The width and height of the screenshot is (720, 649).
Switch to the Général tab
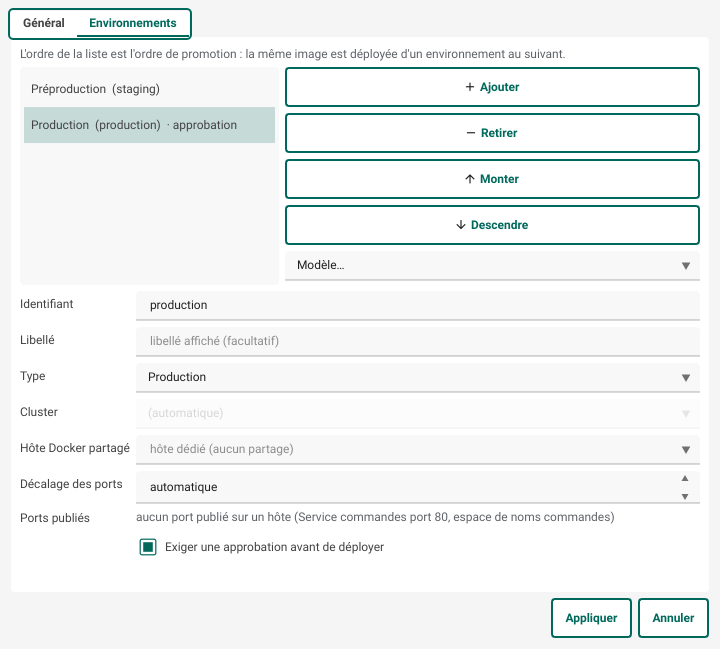click(44, 23)
